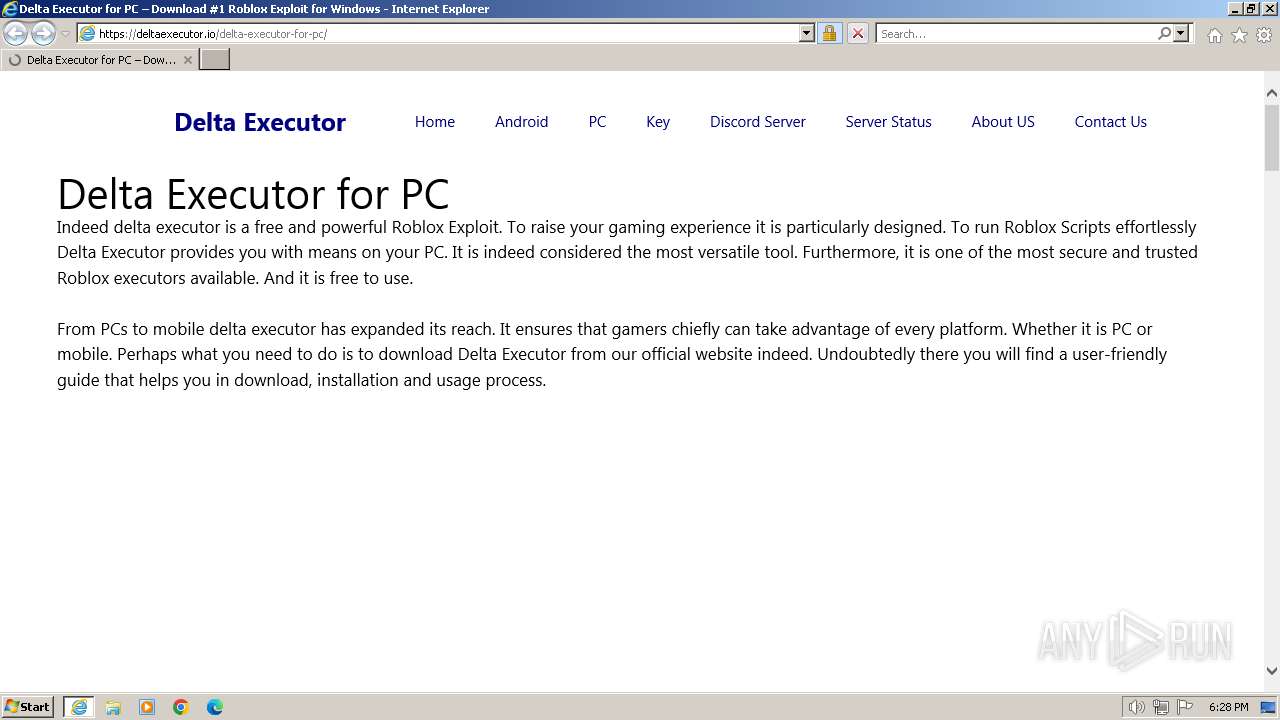Open the PC menu link

(597, 122)
